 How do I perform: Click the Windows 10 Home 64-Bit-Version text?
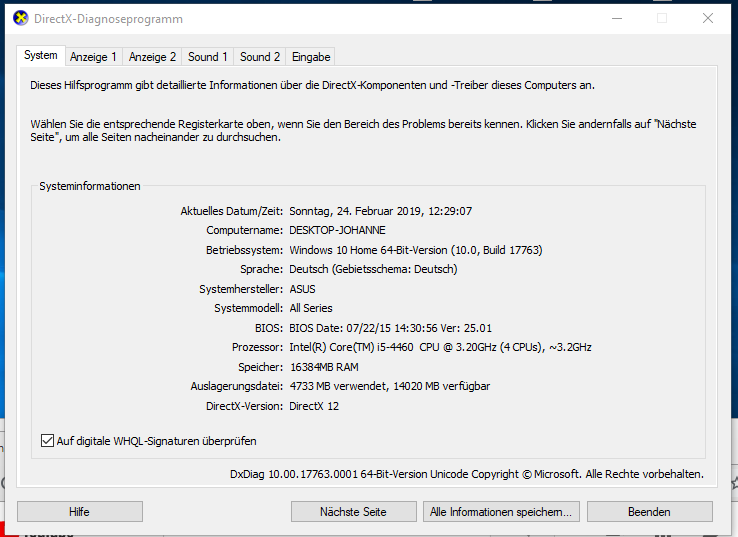[x=416, y=250]
